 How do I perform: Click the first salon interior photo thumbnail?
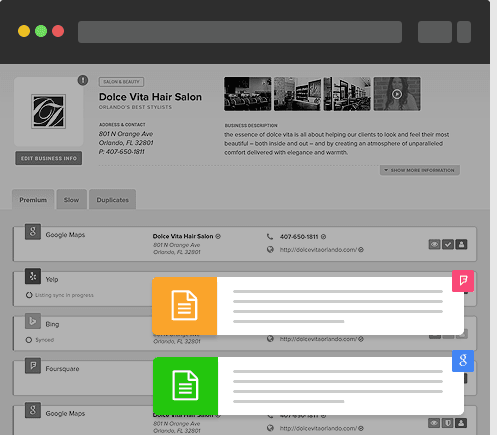(248, 94)
